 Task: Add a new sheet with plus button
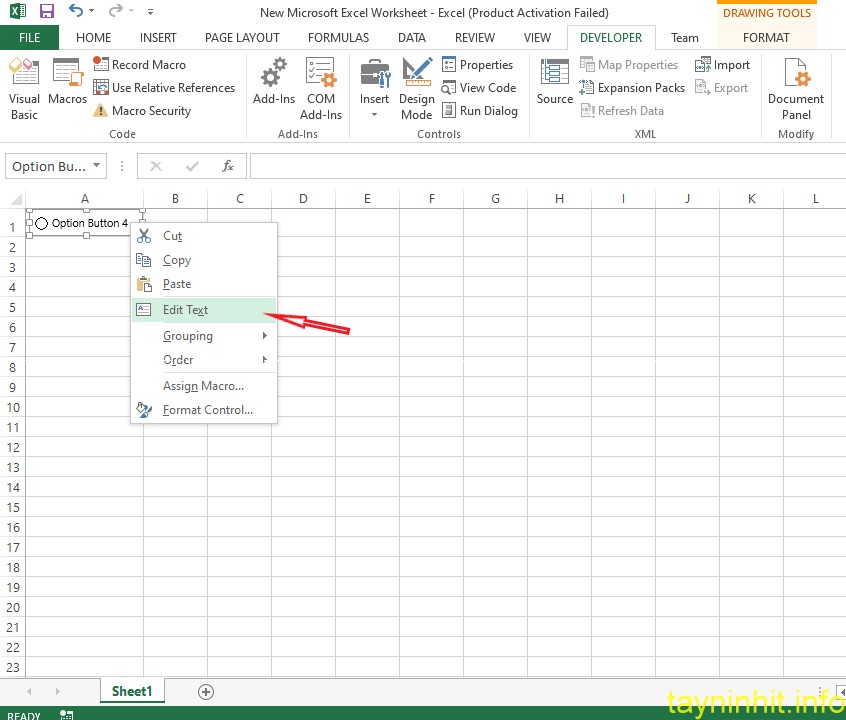point(206,692)
